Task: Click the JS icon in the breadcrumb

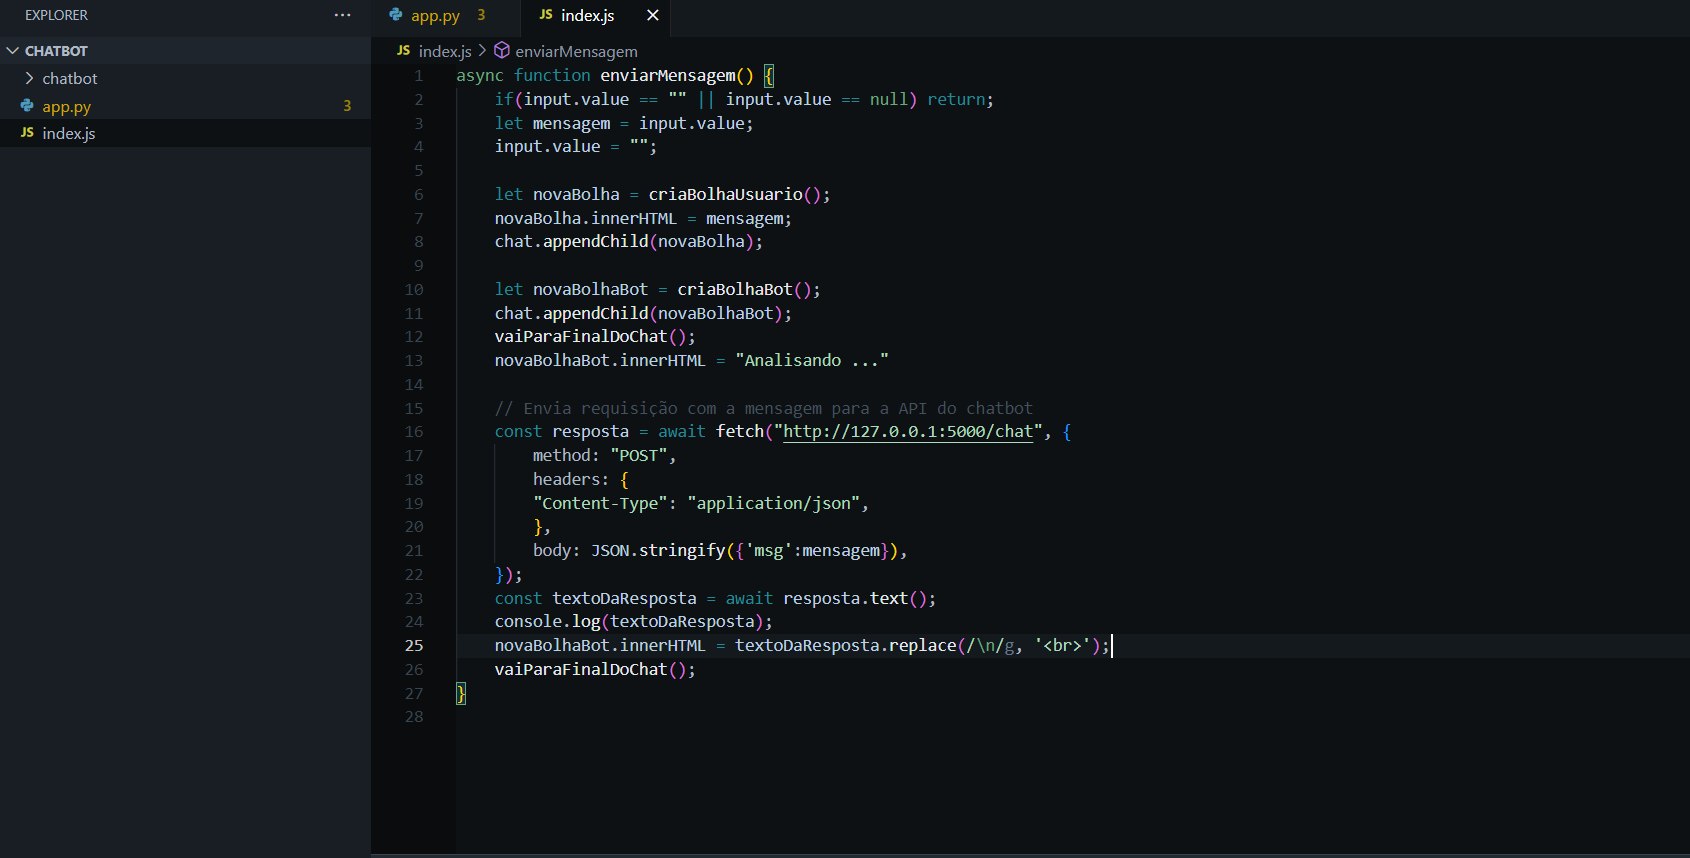Action: pos(403,50)
